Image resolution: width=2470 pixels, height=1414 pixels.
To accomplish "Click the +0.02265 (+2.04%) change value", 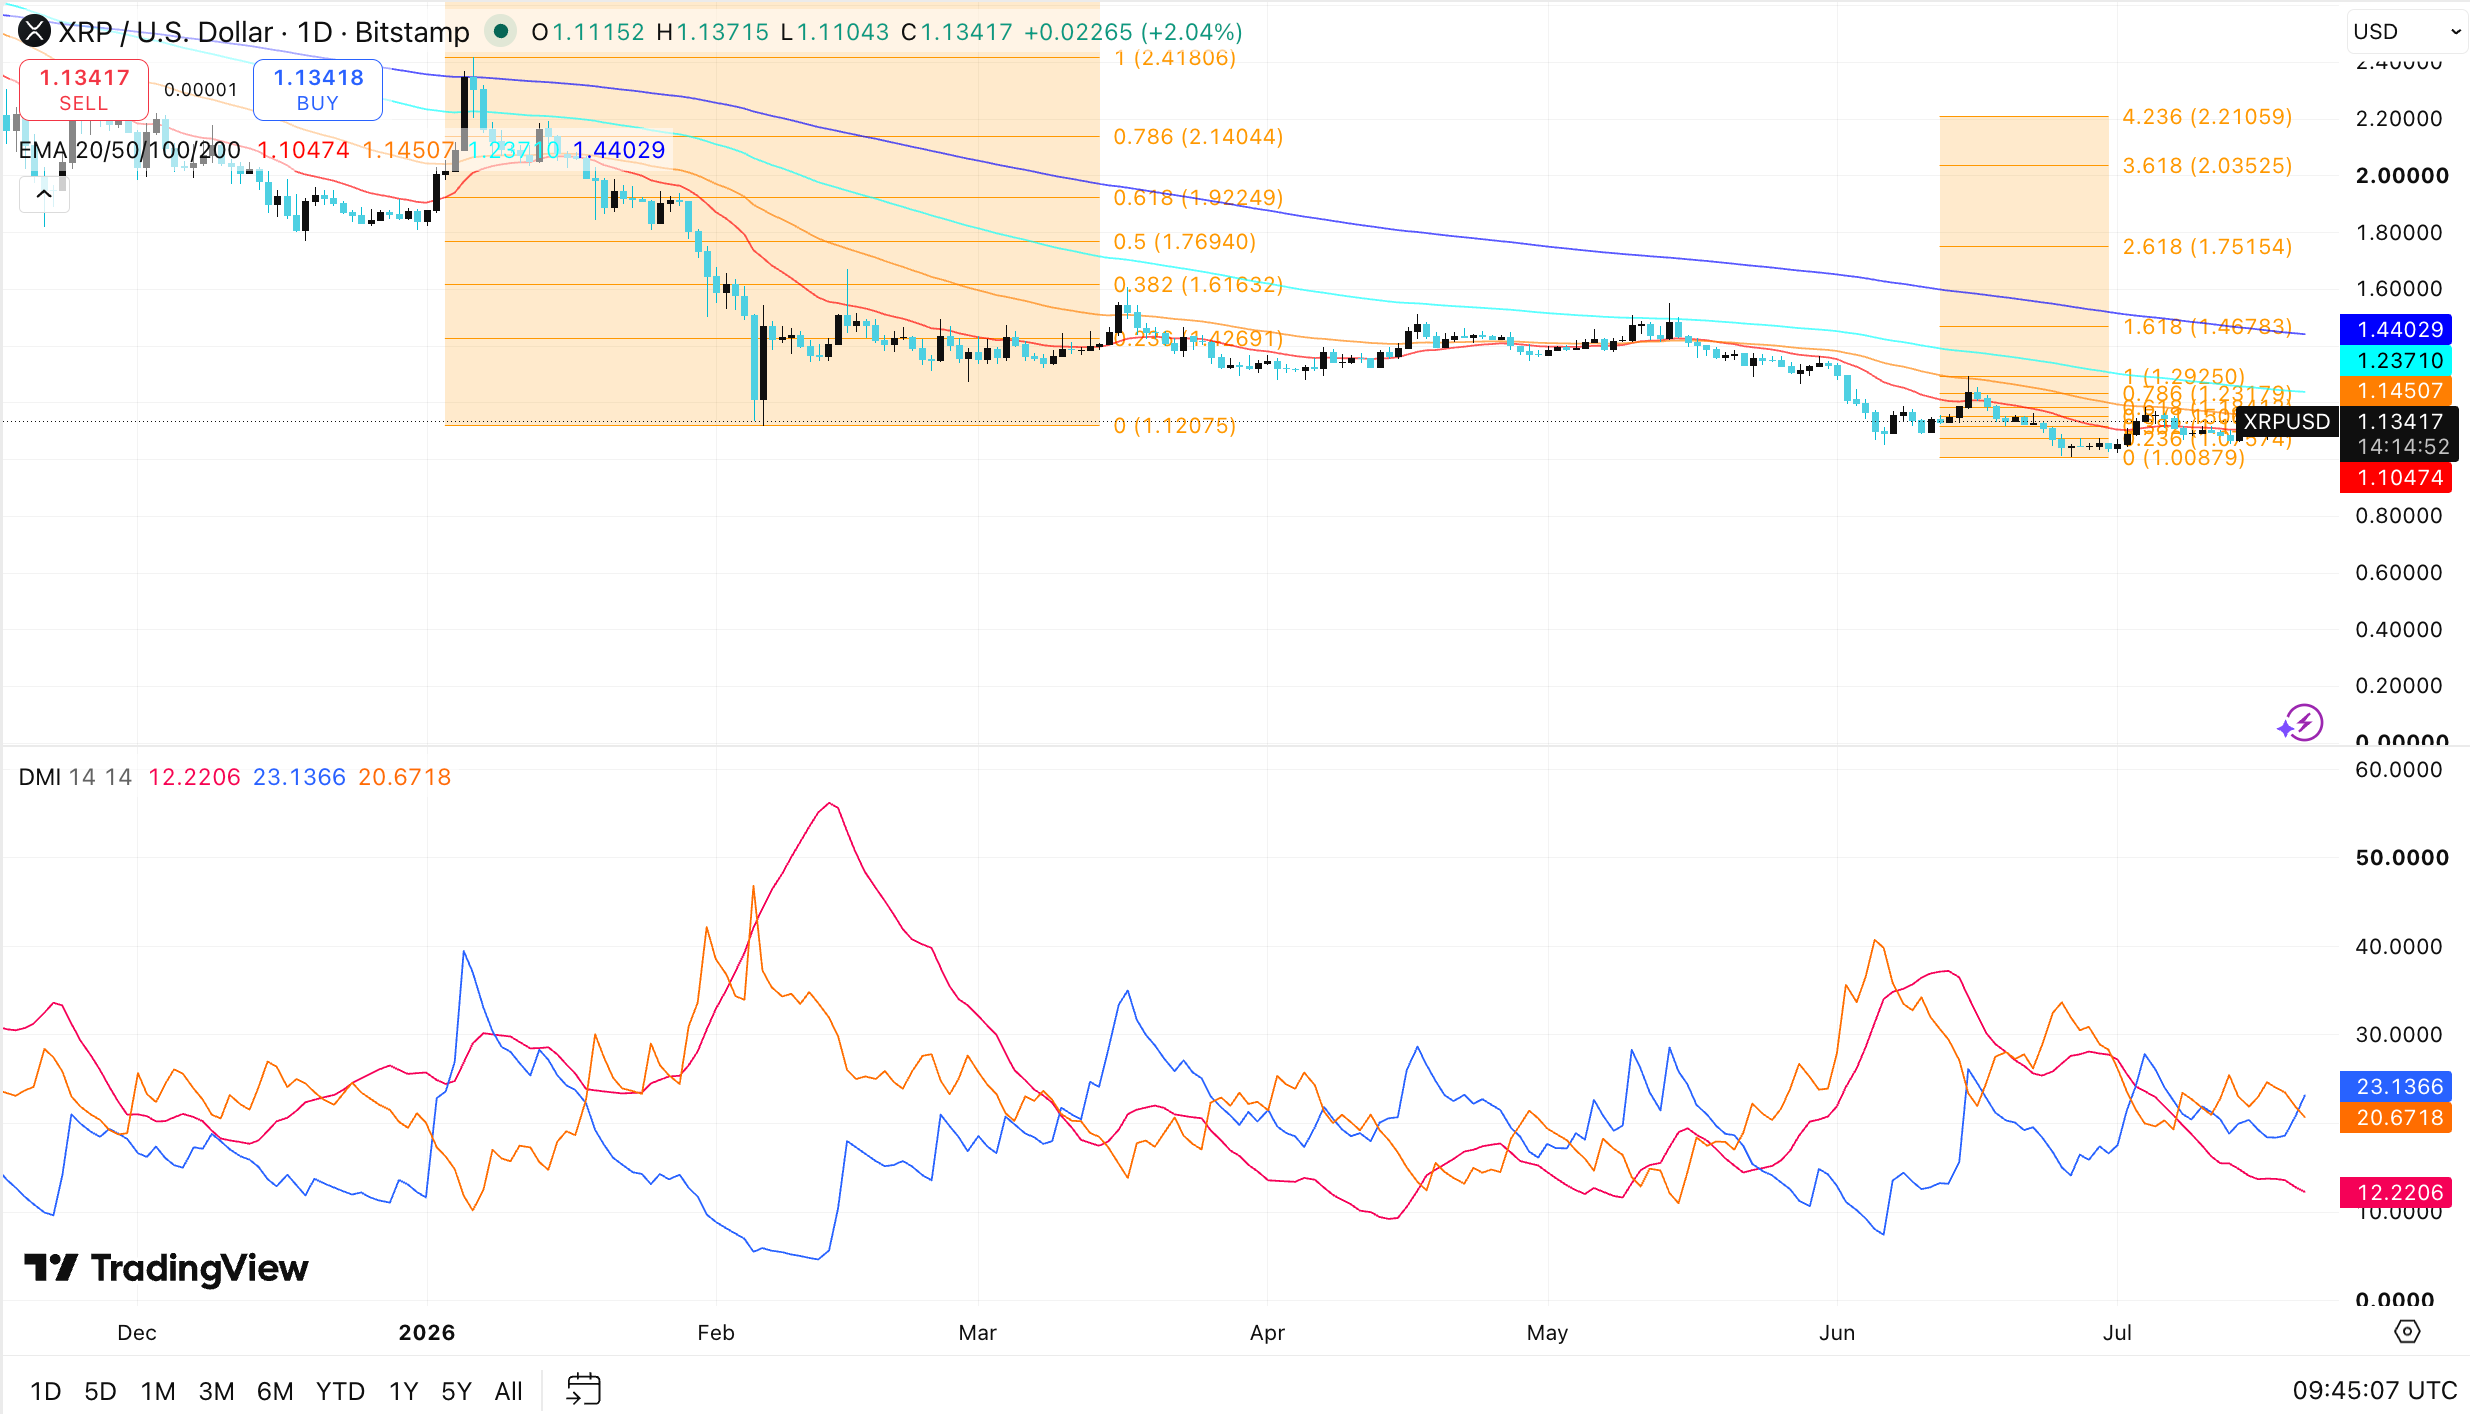I will coord(1133,32).
